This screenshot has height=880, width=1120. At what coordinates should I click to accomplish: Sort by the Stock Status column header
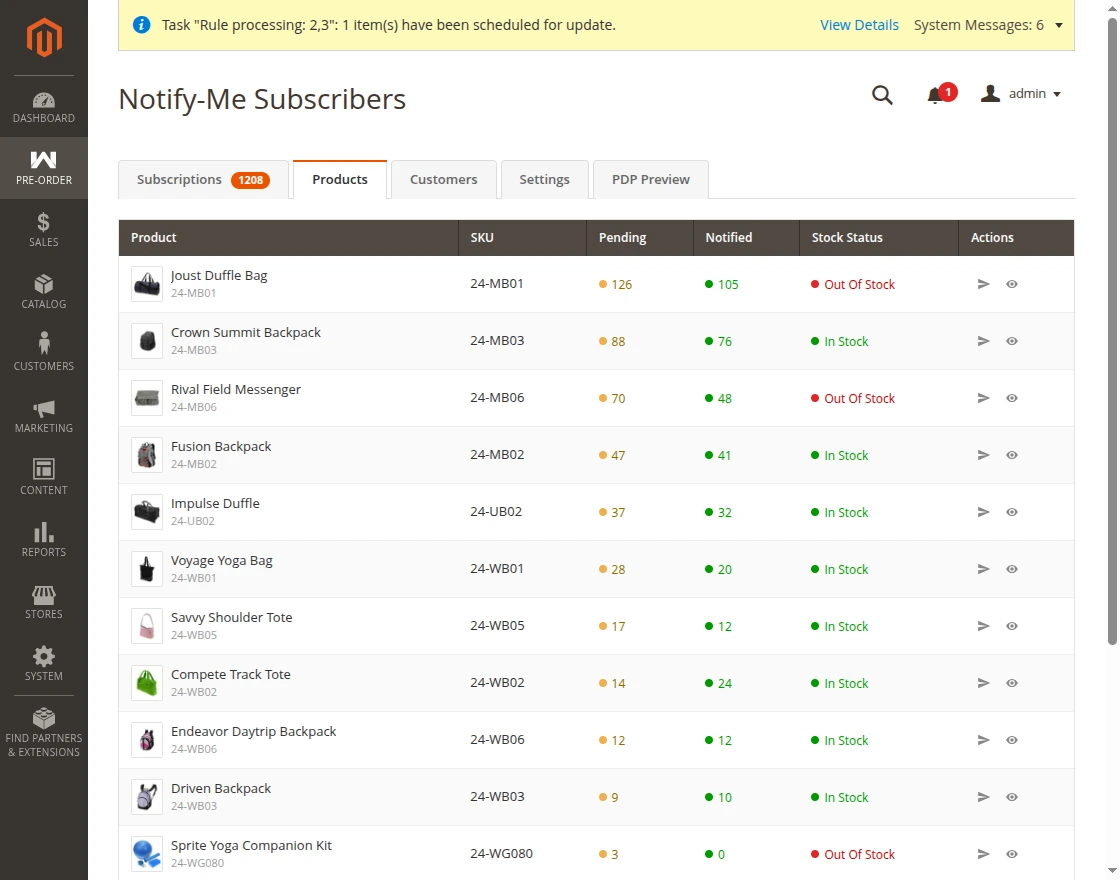tap(879, 238)
